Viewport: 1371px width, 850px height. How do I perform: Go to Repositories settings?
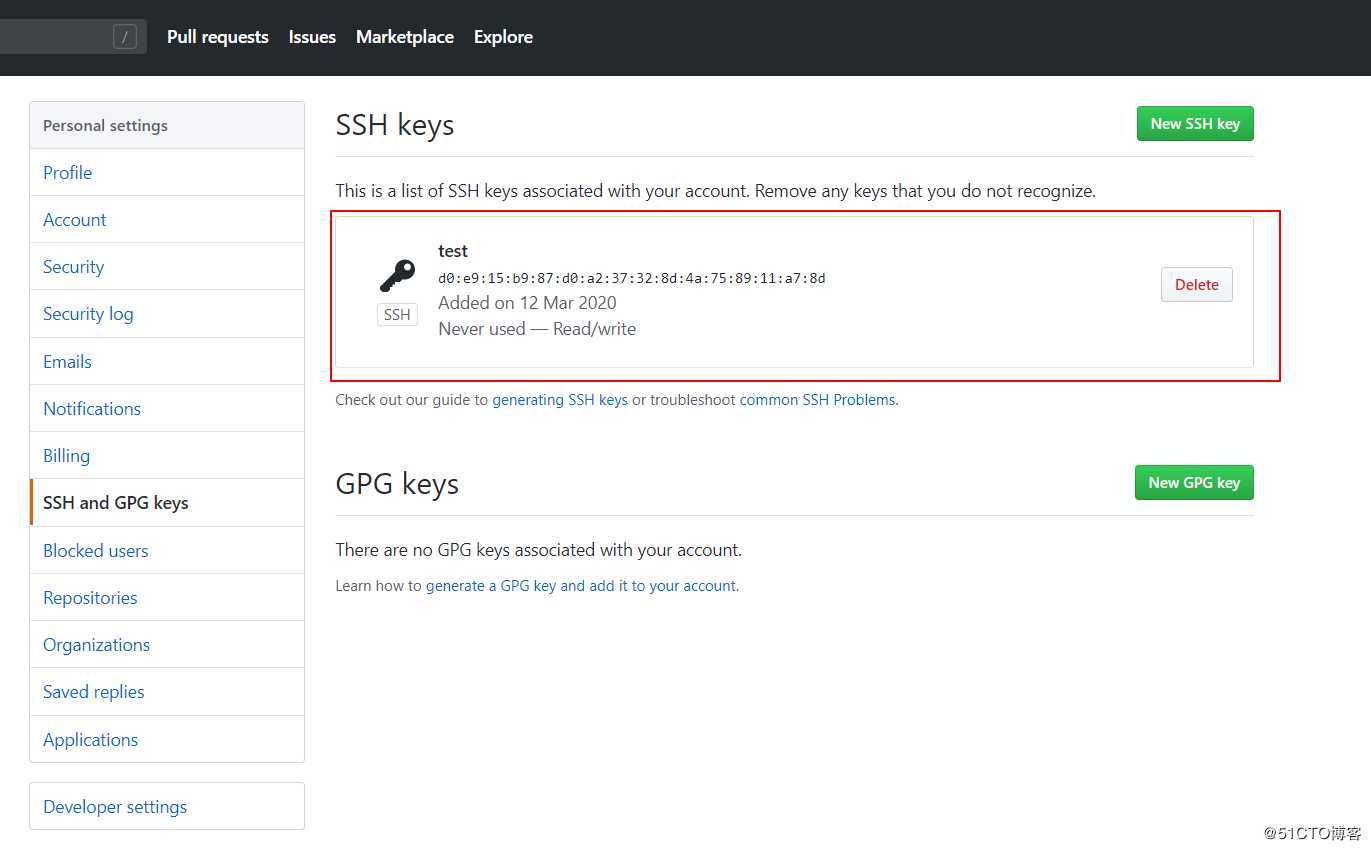(167, 597)
